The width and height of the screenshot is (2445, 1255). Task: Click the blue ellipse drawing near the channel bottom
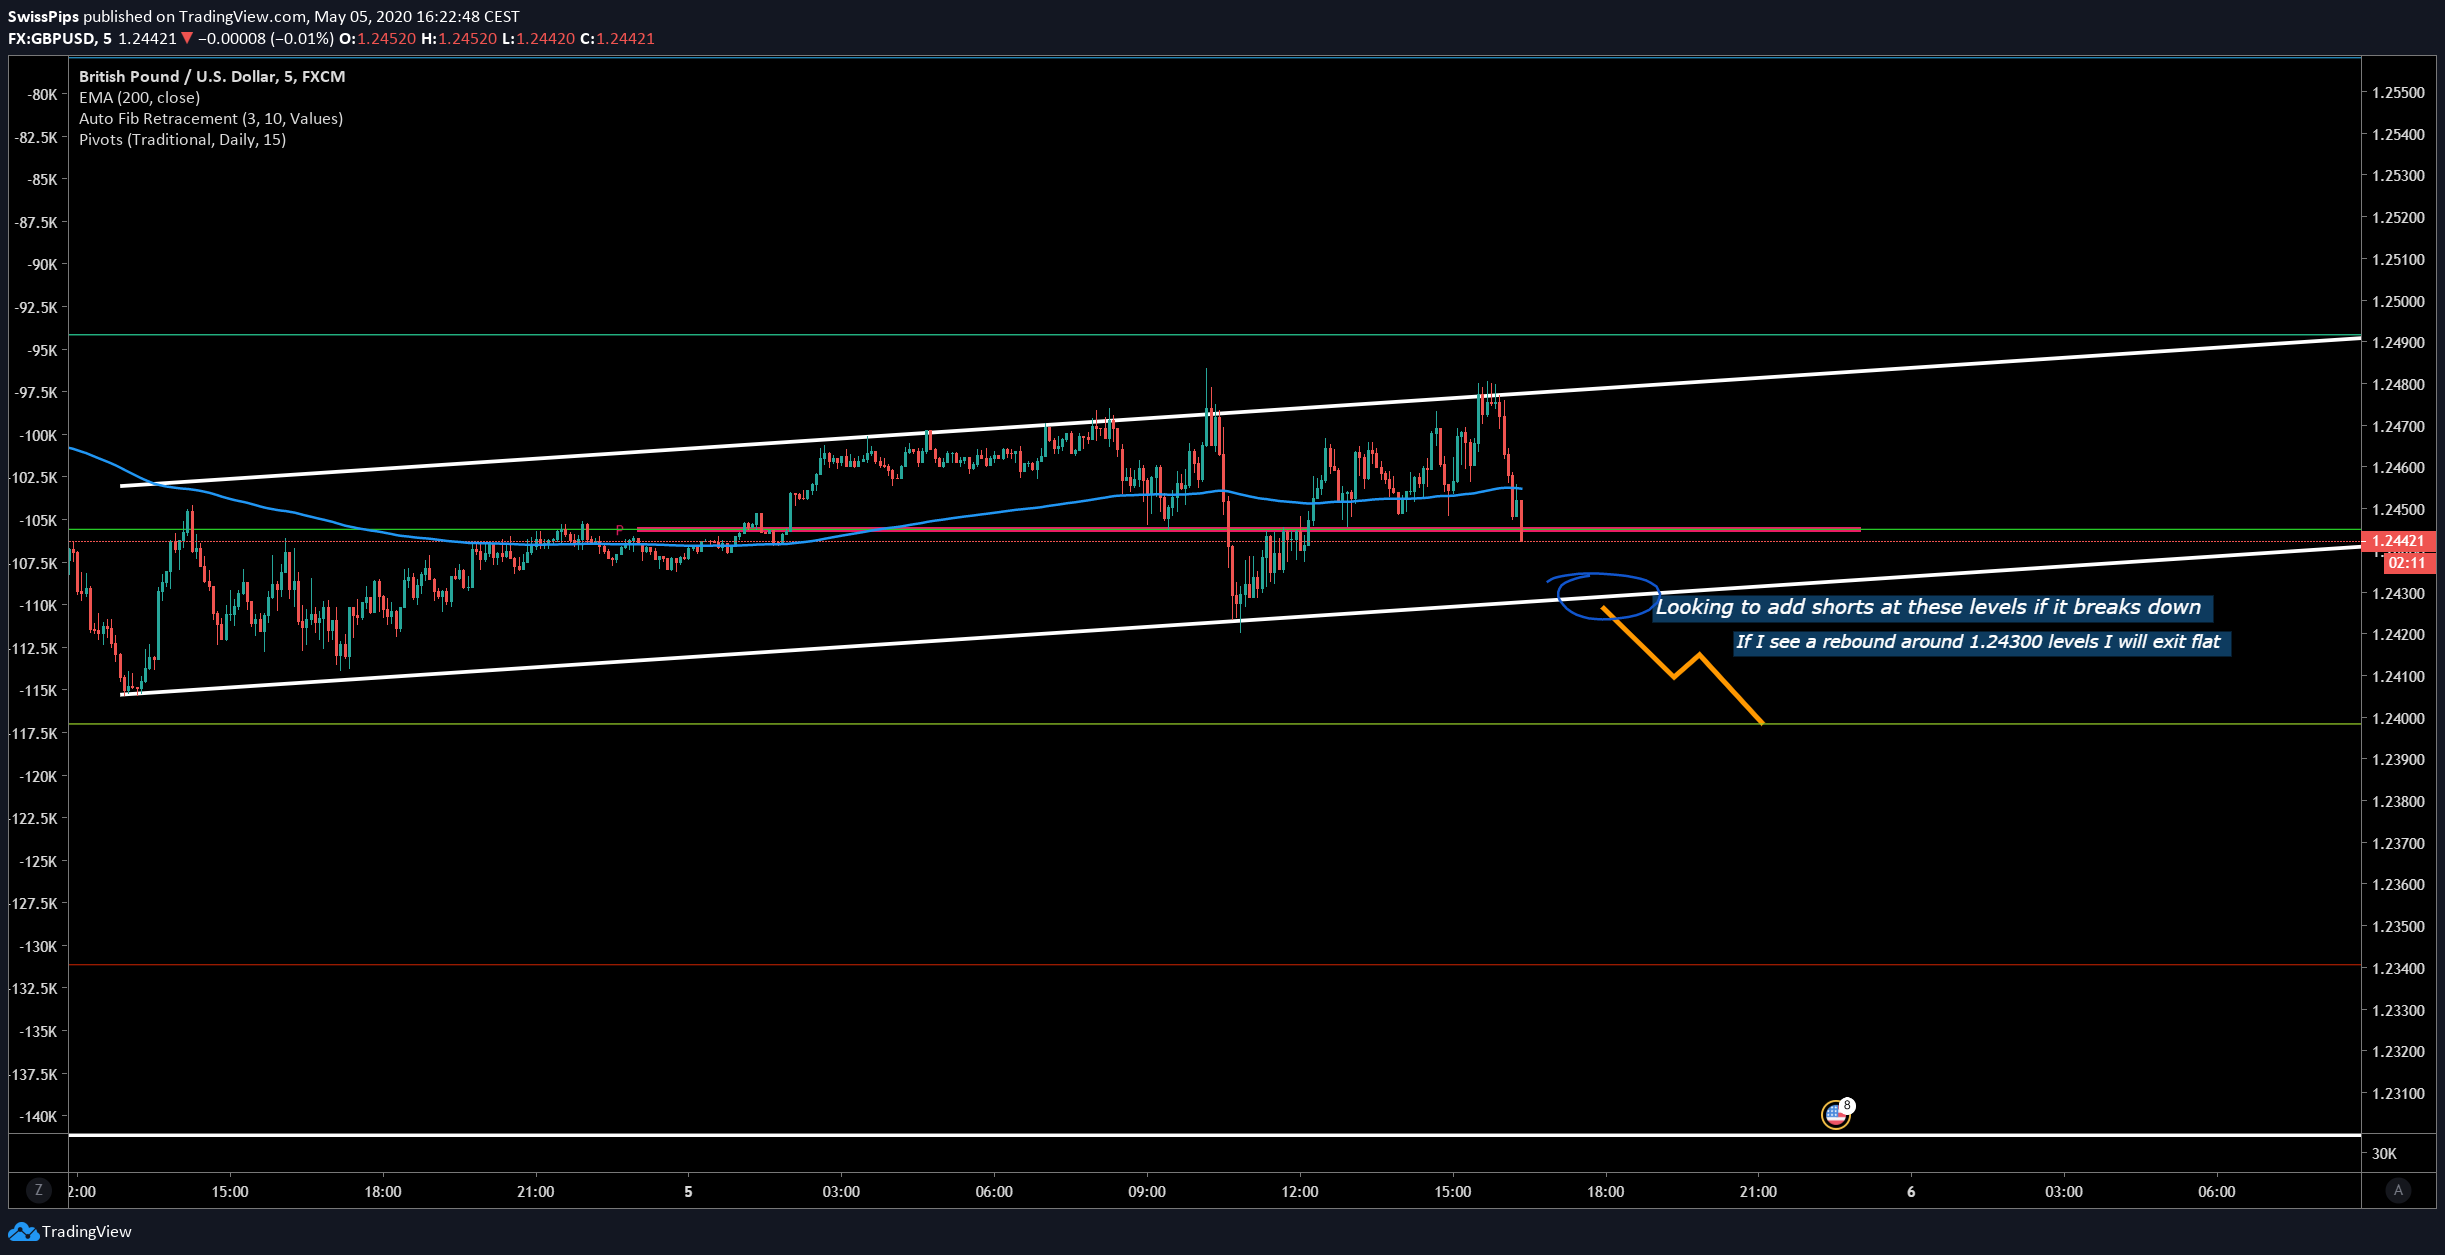[x=1604, y=596]
